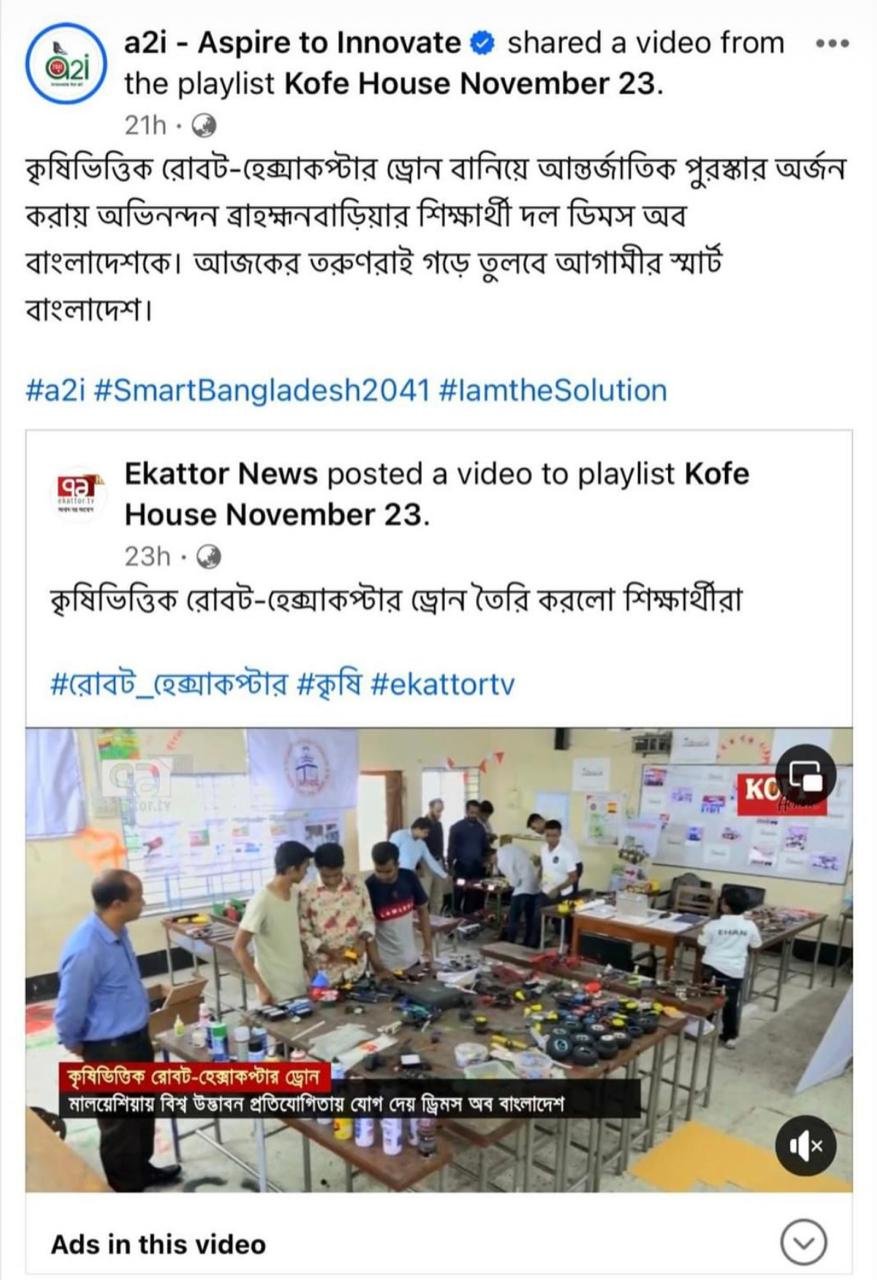
Task: Open the a2i - Aspire to Innovate page
Action: point(292,44)
